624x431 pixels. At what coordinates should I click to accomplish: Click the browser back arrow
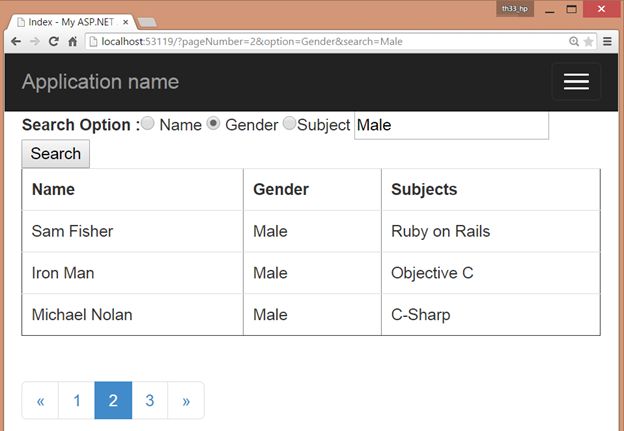coord(16,41)
